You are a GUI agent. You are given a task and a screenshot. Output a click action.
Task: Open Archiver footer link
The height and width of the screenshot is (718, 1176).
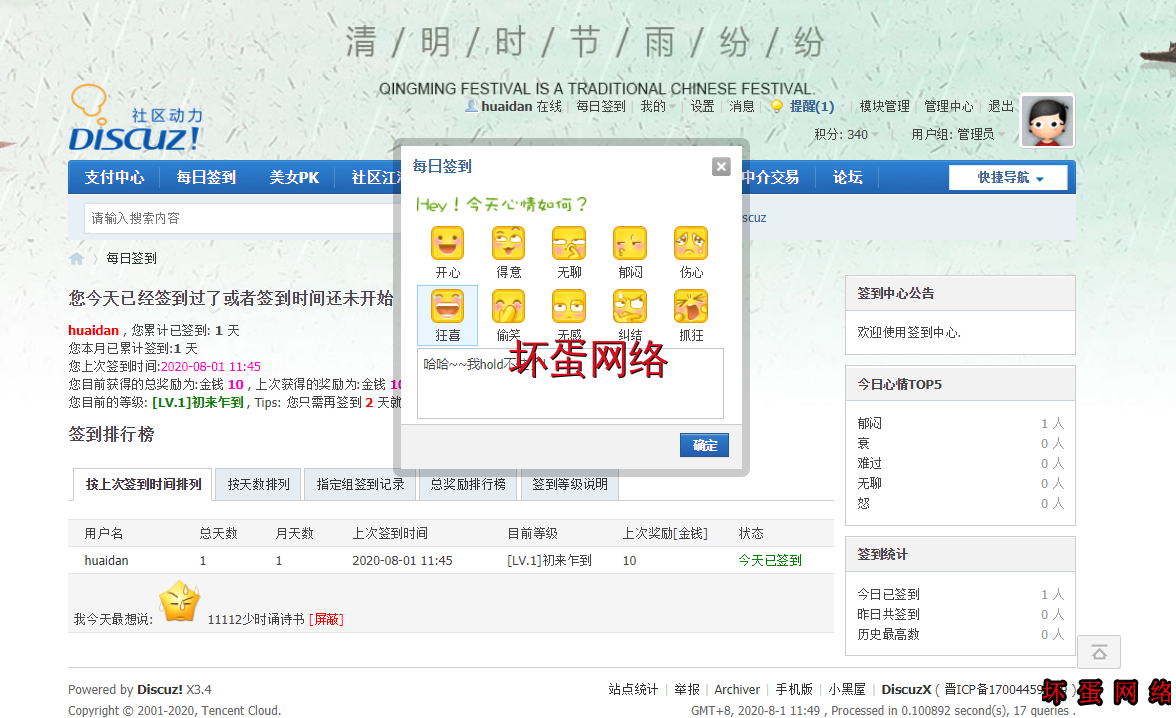pyautogui.click(x=736, y=689)
